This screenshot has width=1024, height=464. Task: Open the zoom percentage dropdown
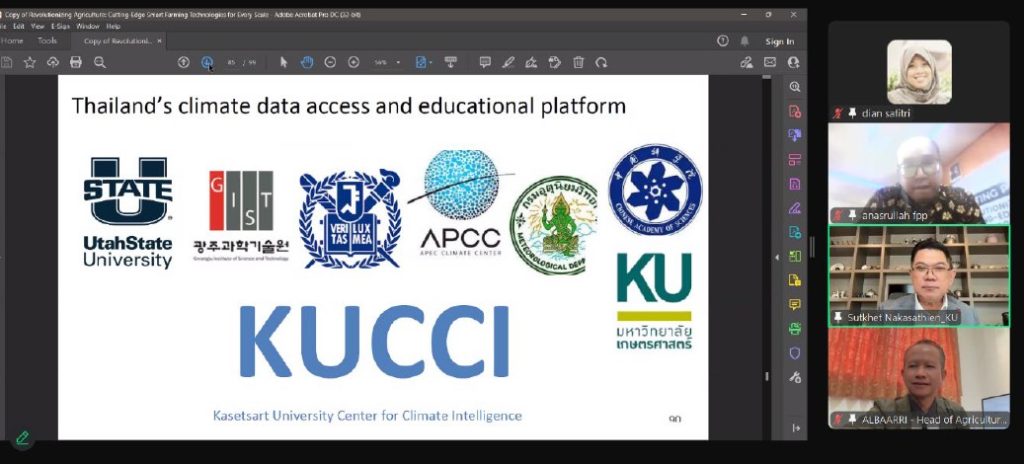(398, 62)
